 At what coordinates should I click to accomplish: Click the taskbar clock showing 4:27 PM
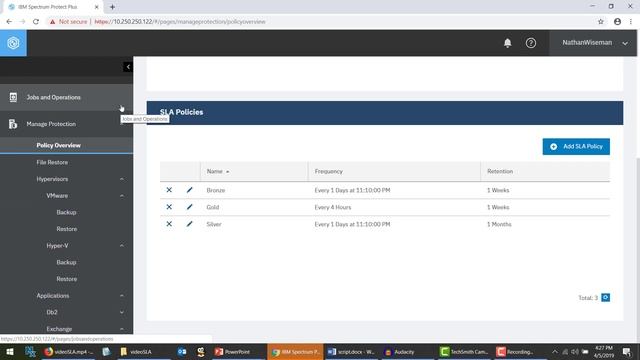(604, 352)
